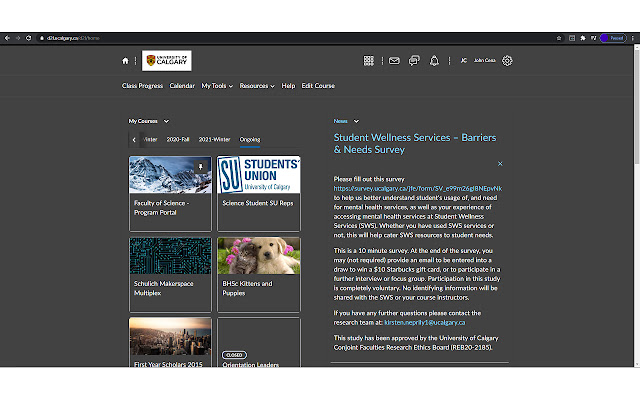
Task: Open the message alerts envelope icon
Action: (394, 61)
